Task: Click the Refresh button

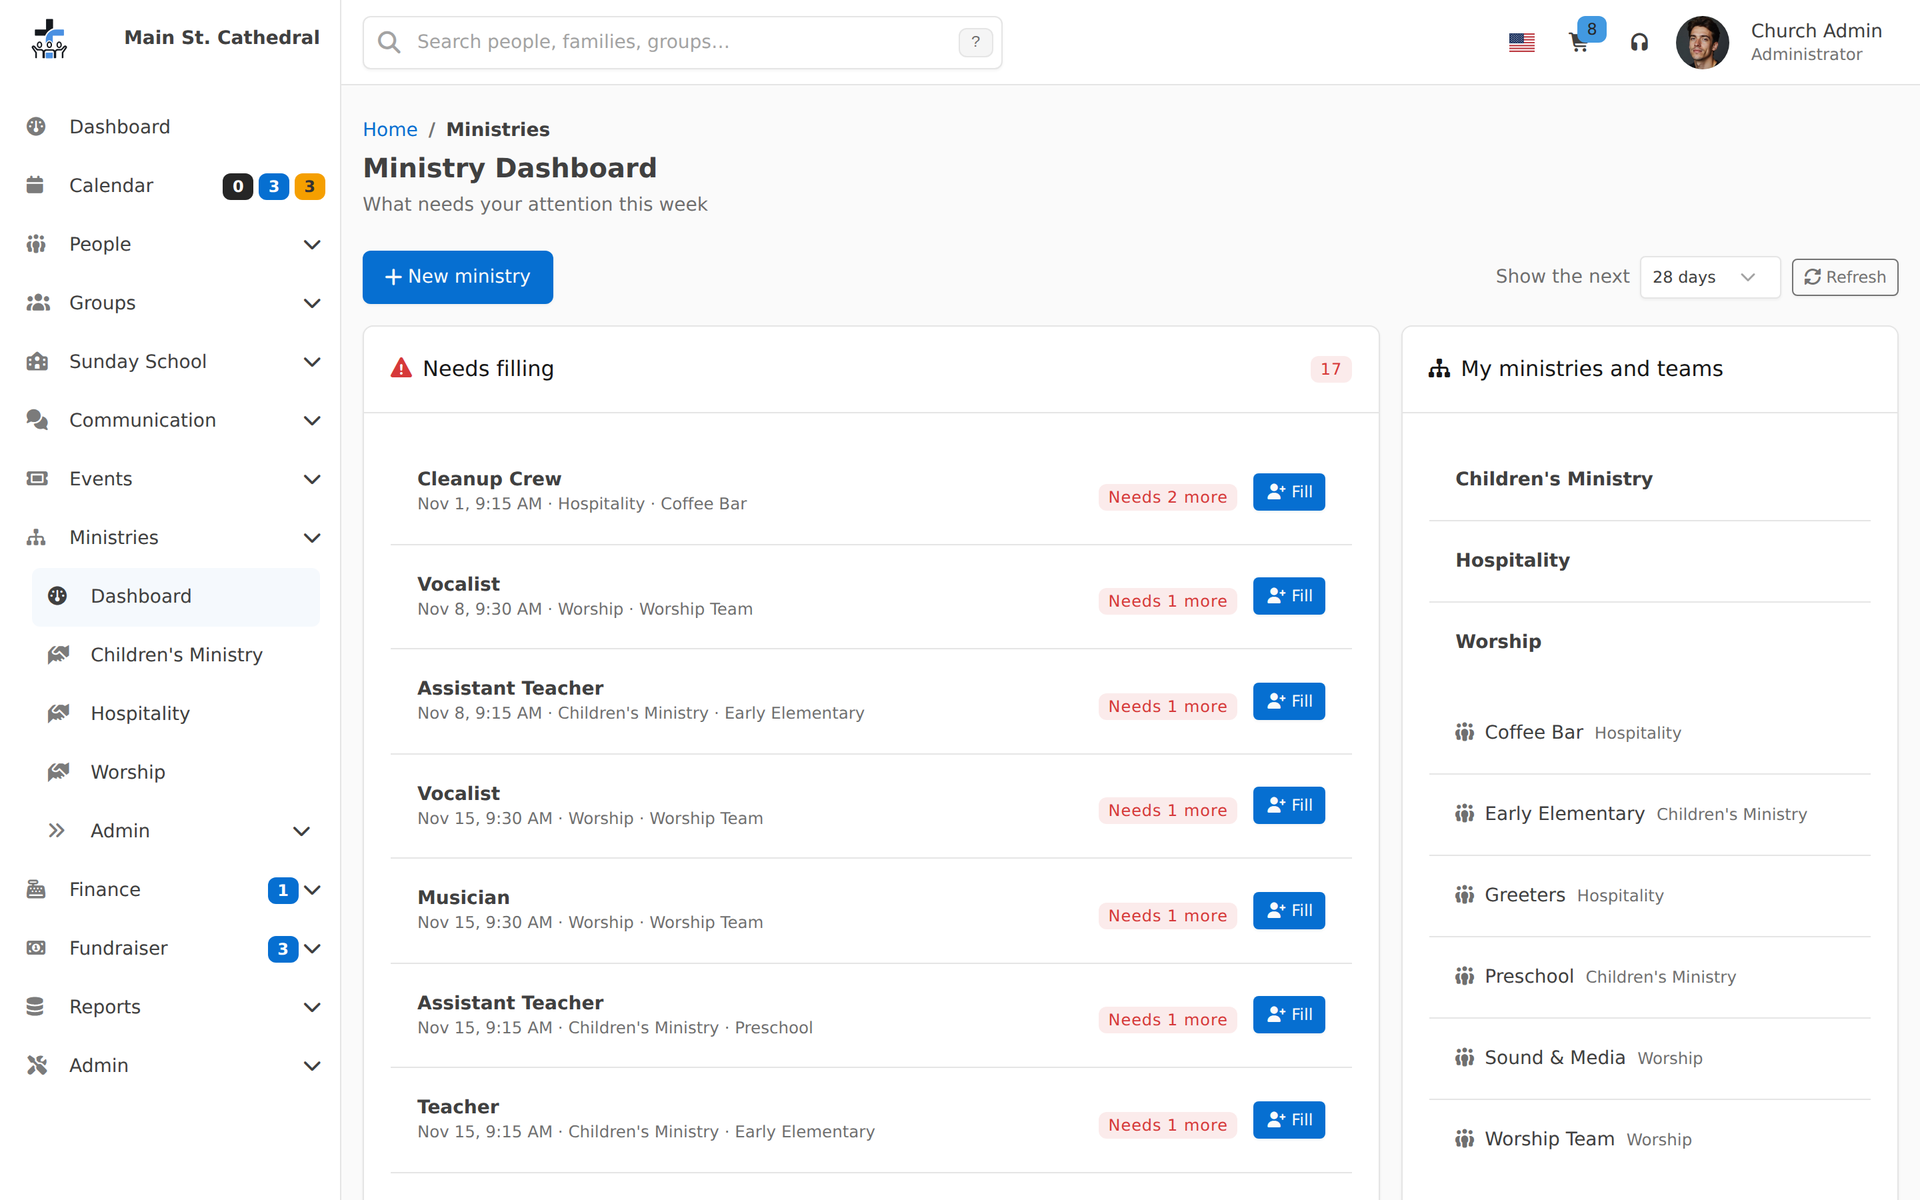Action: (x=1845, y=277)
